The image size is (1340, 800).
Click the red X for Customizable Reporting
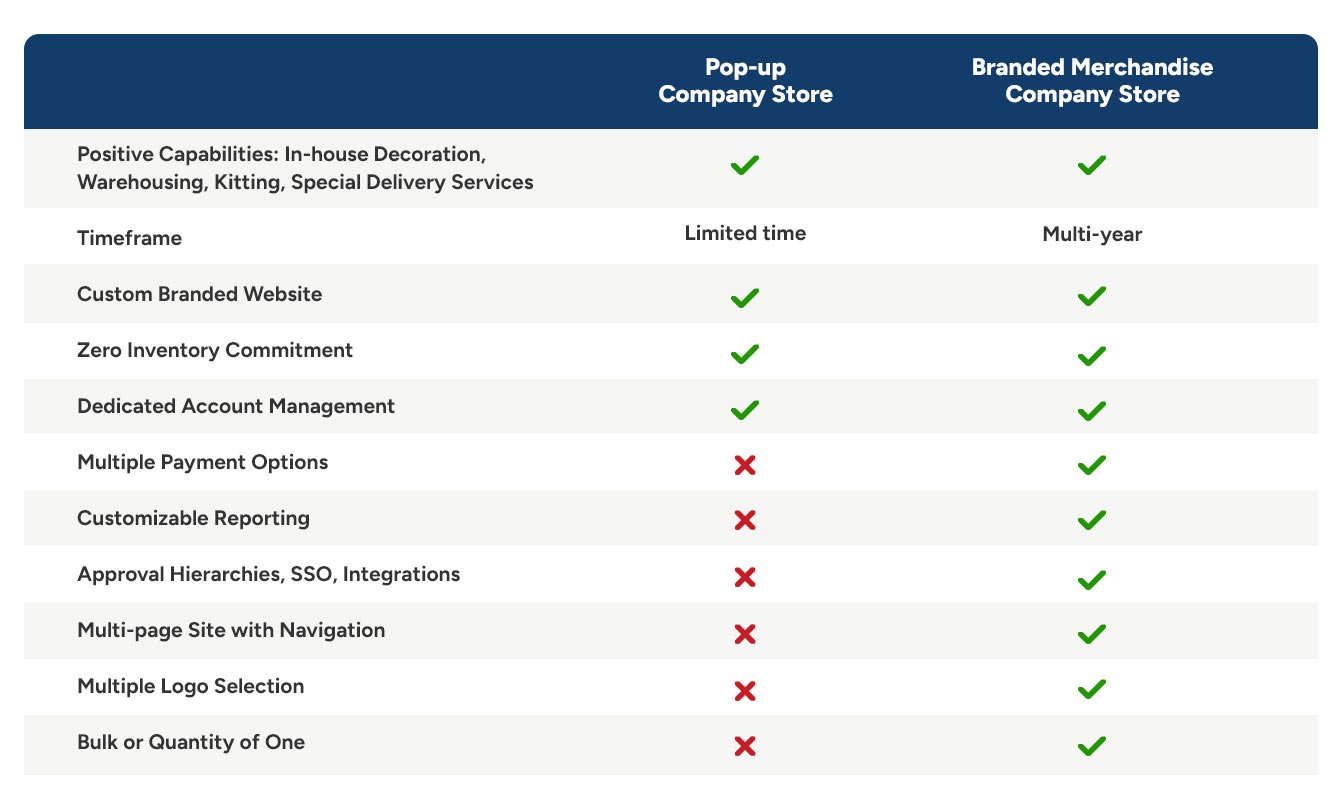click(x=745, y=520)
